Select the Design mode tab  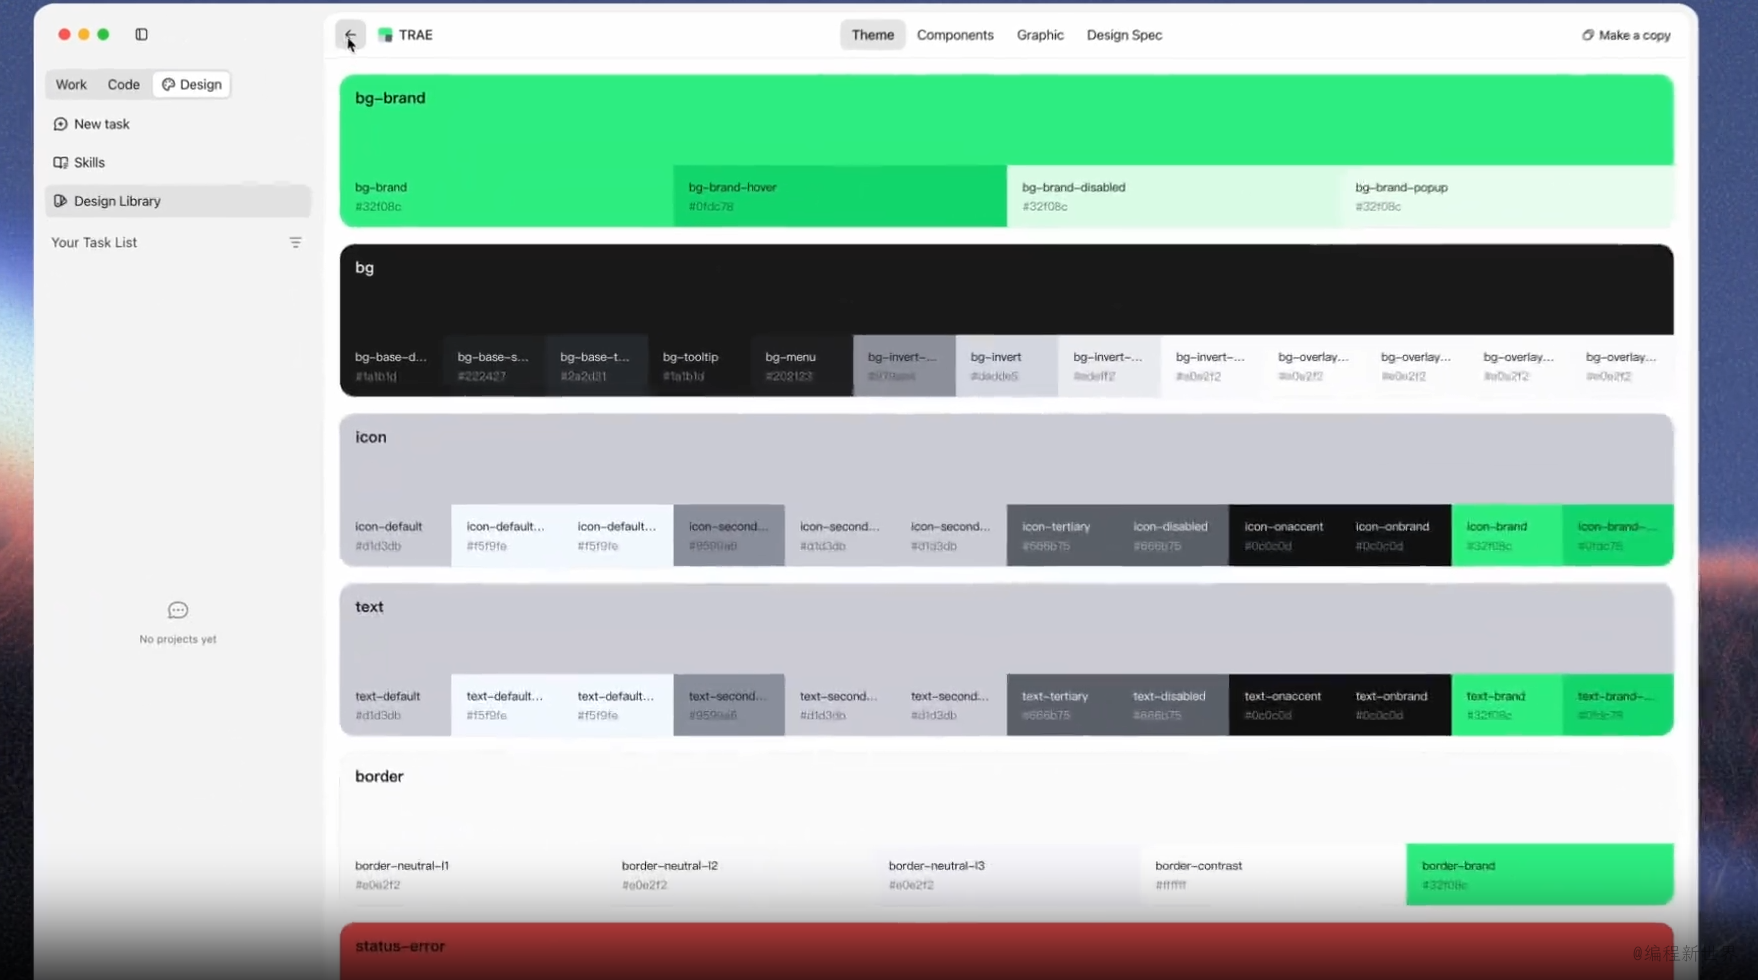coord(192,85)
